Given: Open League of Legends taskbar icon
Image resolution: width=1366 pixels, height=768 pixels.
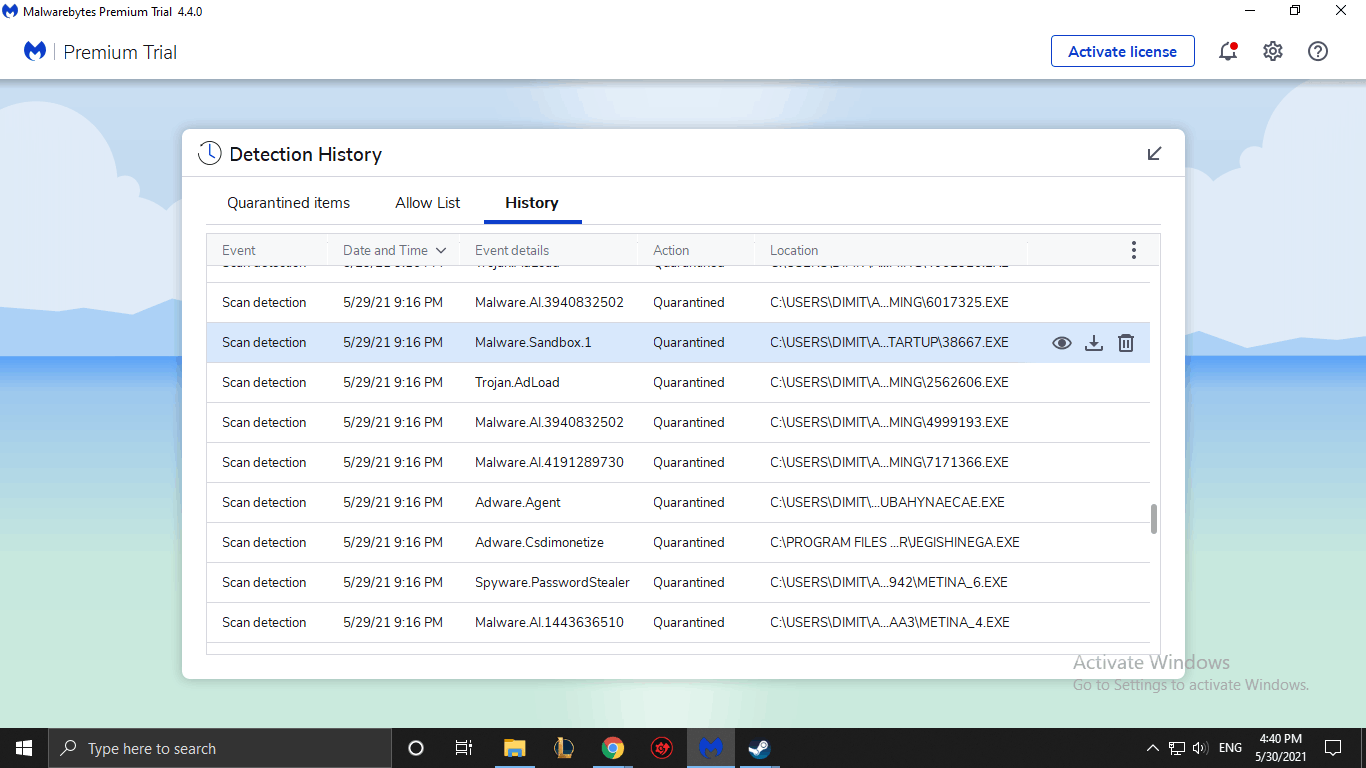Looking at the screenshot, I should coord(564,748).
